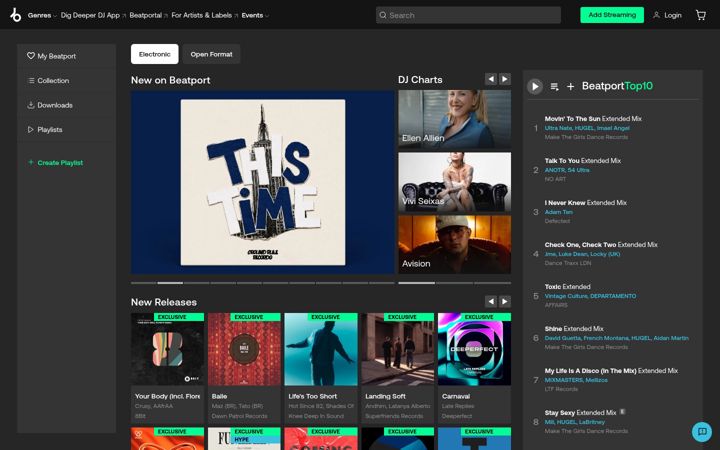
Task: Show next DJ Charts with right arrow
Action: 505,79
